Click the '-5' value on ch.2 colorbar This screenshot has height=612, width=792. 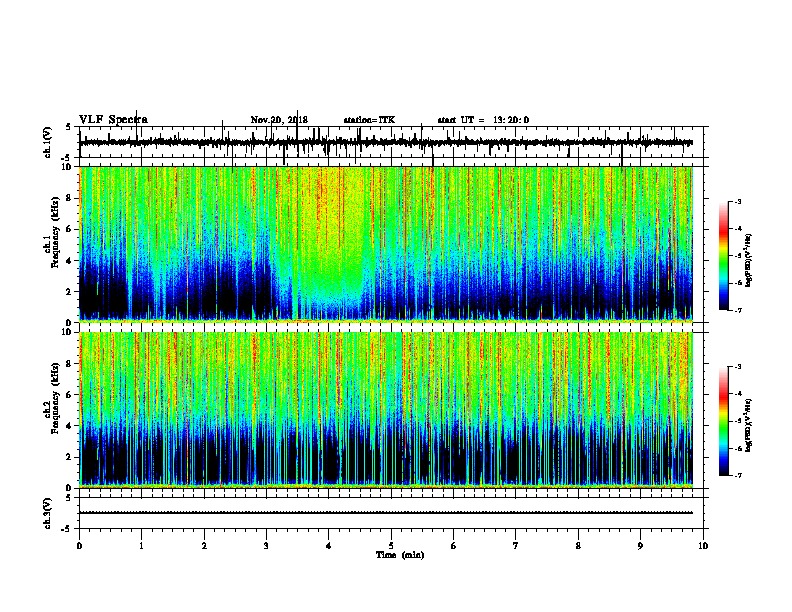click(738, 421)
